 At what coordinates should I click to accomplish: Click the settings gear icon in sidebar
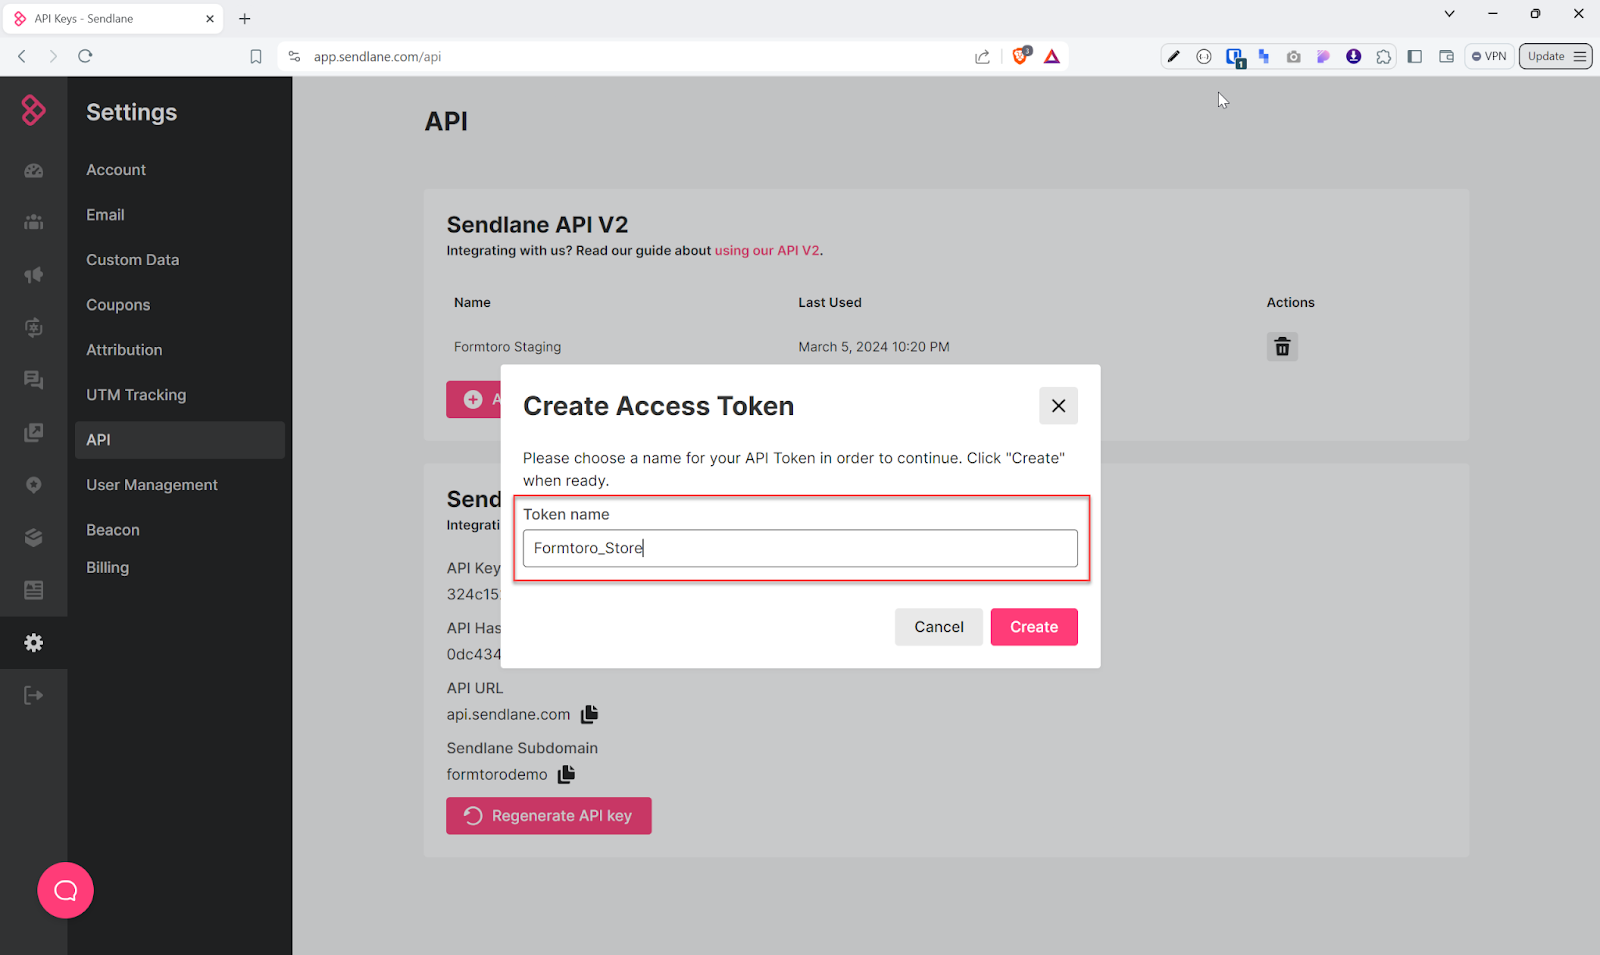tap(34, 643)
